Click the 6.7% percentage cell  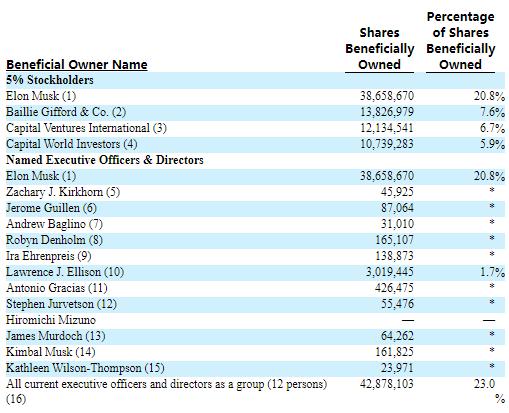(x=492, y=128)
